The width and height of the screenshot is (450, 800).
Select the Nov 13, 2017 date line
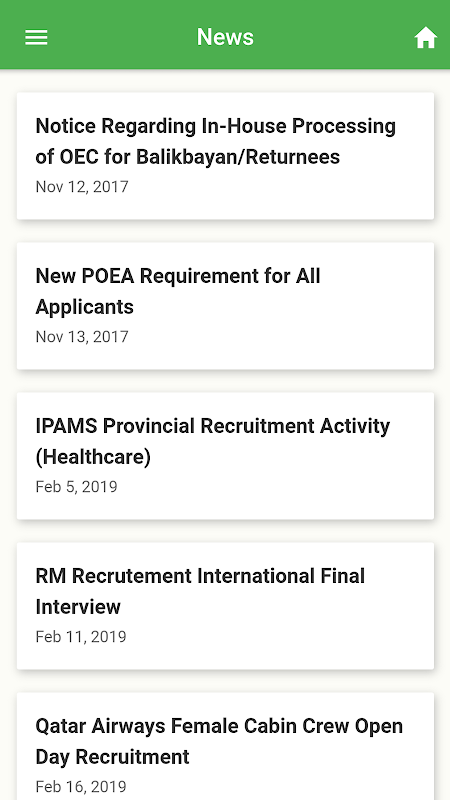coord(82,337)
